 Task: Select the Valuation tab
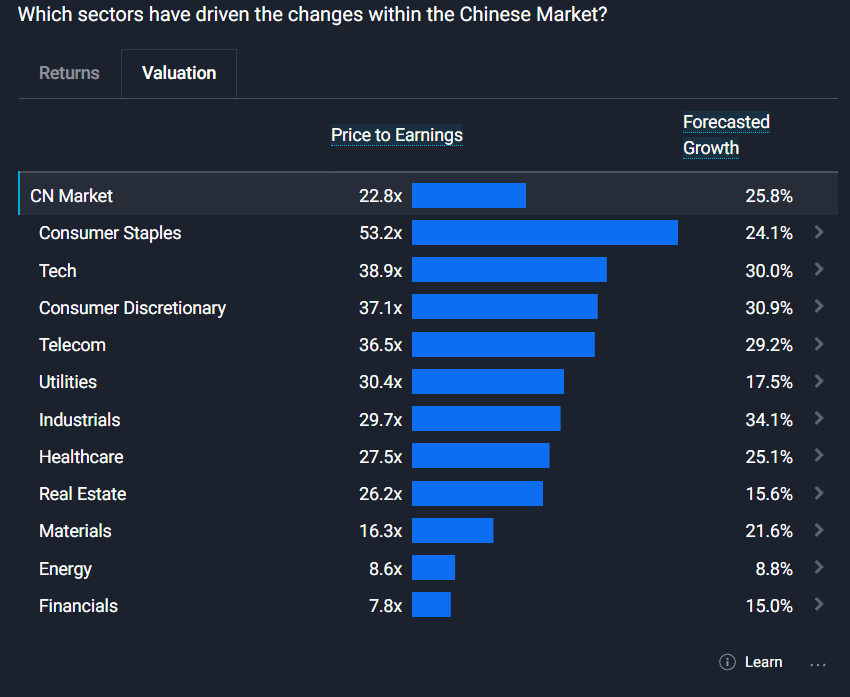coord(179,73)
